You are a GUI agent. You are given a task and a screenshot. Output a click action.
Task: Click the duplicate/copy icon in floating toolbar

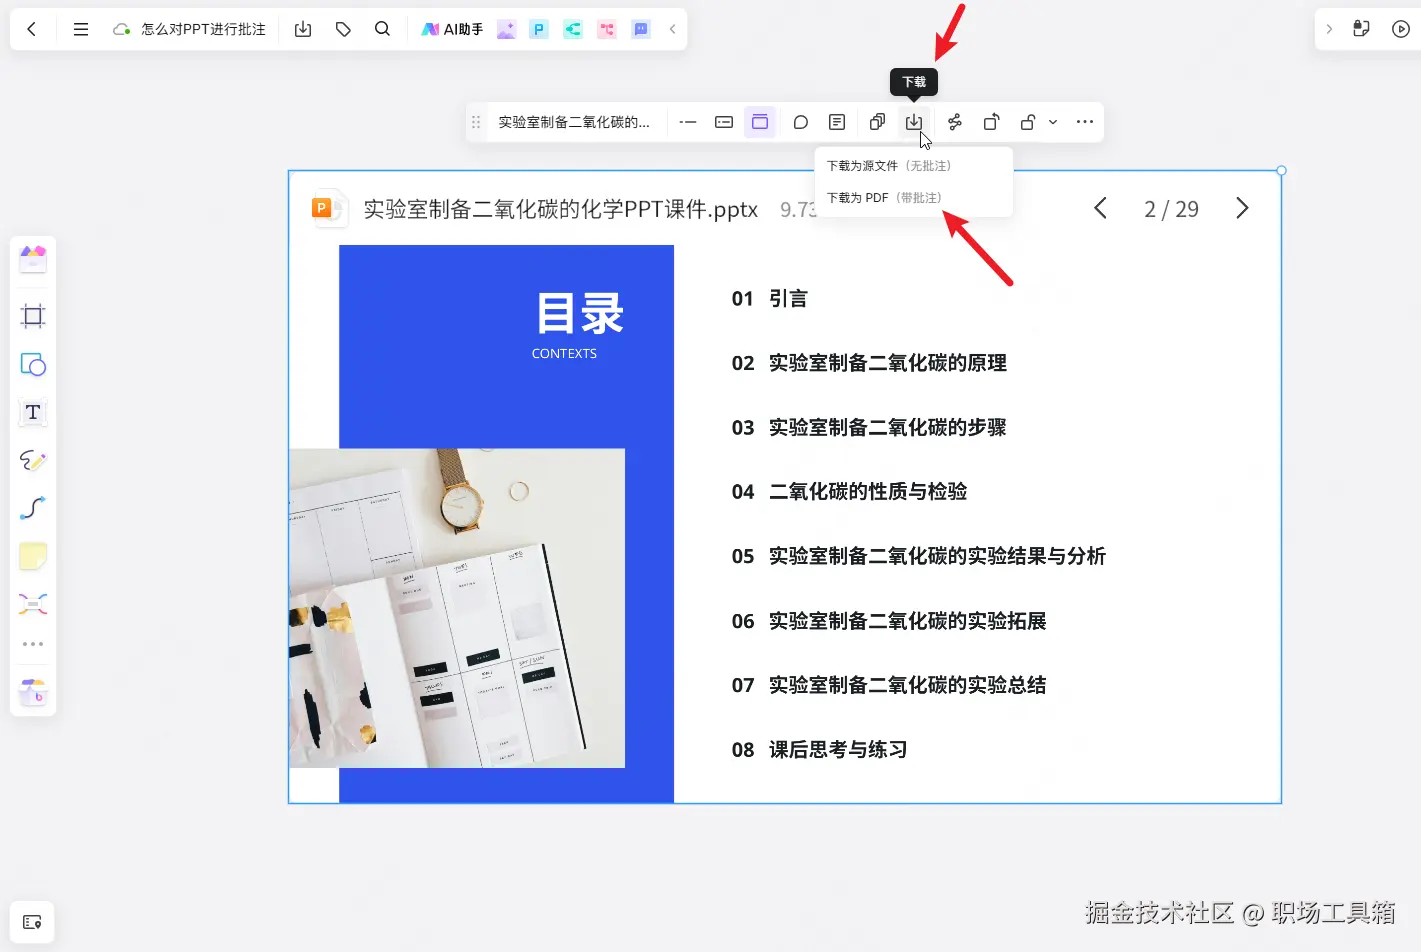coord(877,122)
